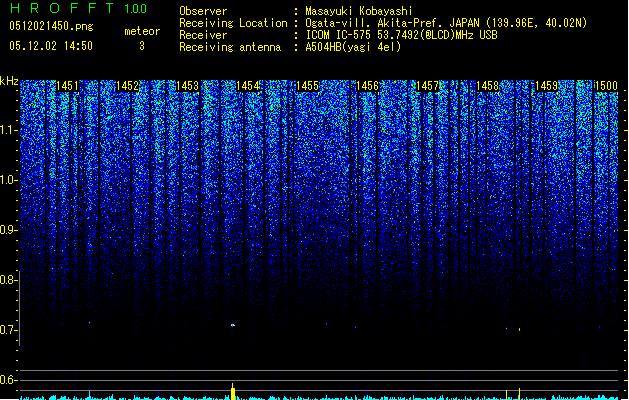The width and height of the screenshot is (629, 400).
Task: Select the 0.7 frequency axis label
Action: tap(9, 330)
